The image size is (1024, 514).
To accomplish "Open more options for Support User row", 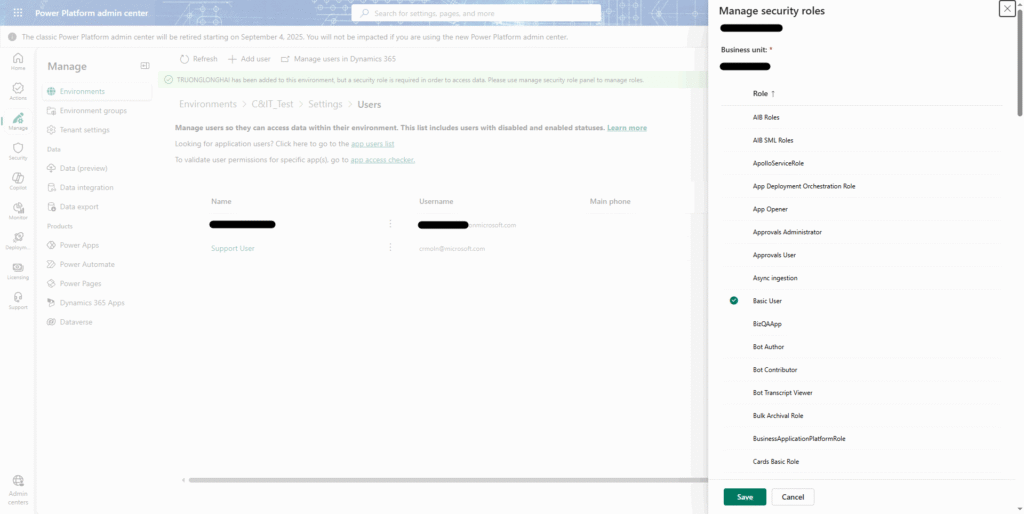I will (x=390, y=248).
